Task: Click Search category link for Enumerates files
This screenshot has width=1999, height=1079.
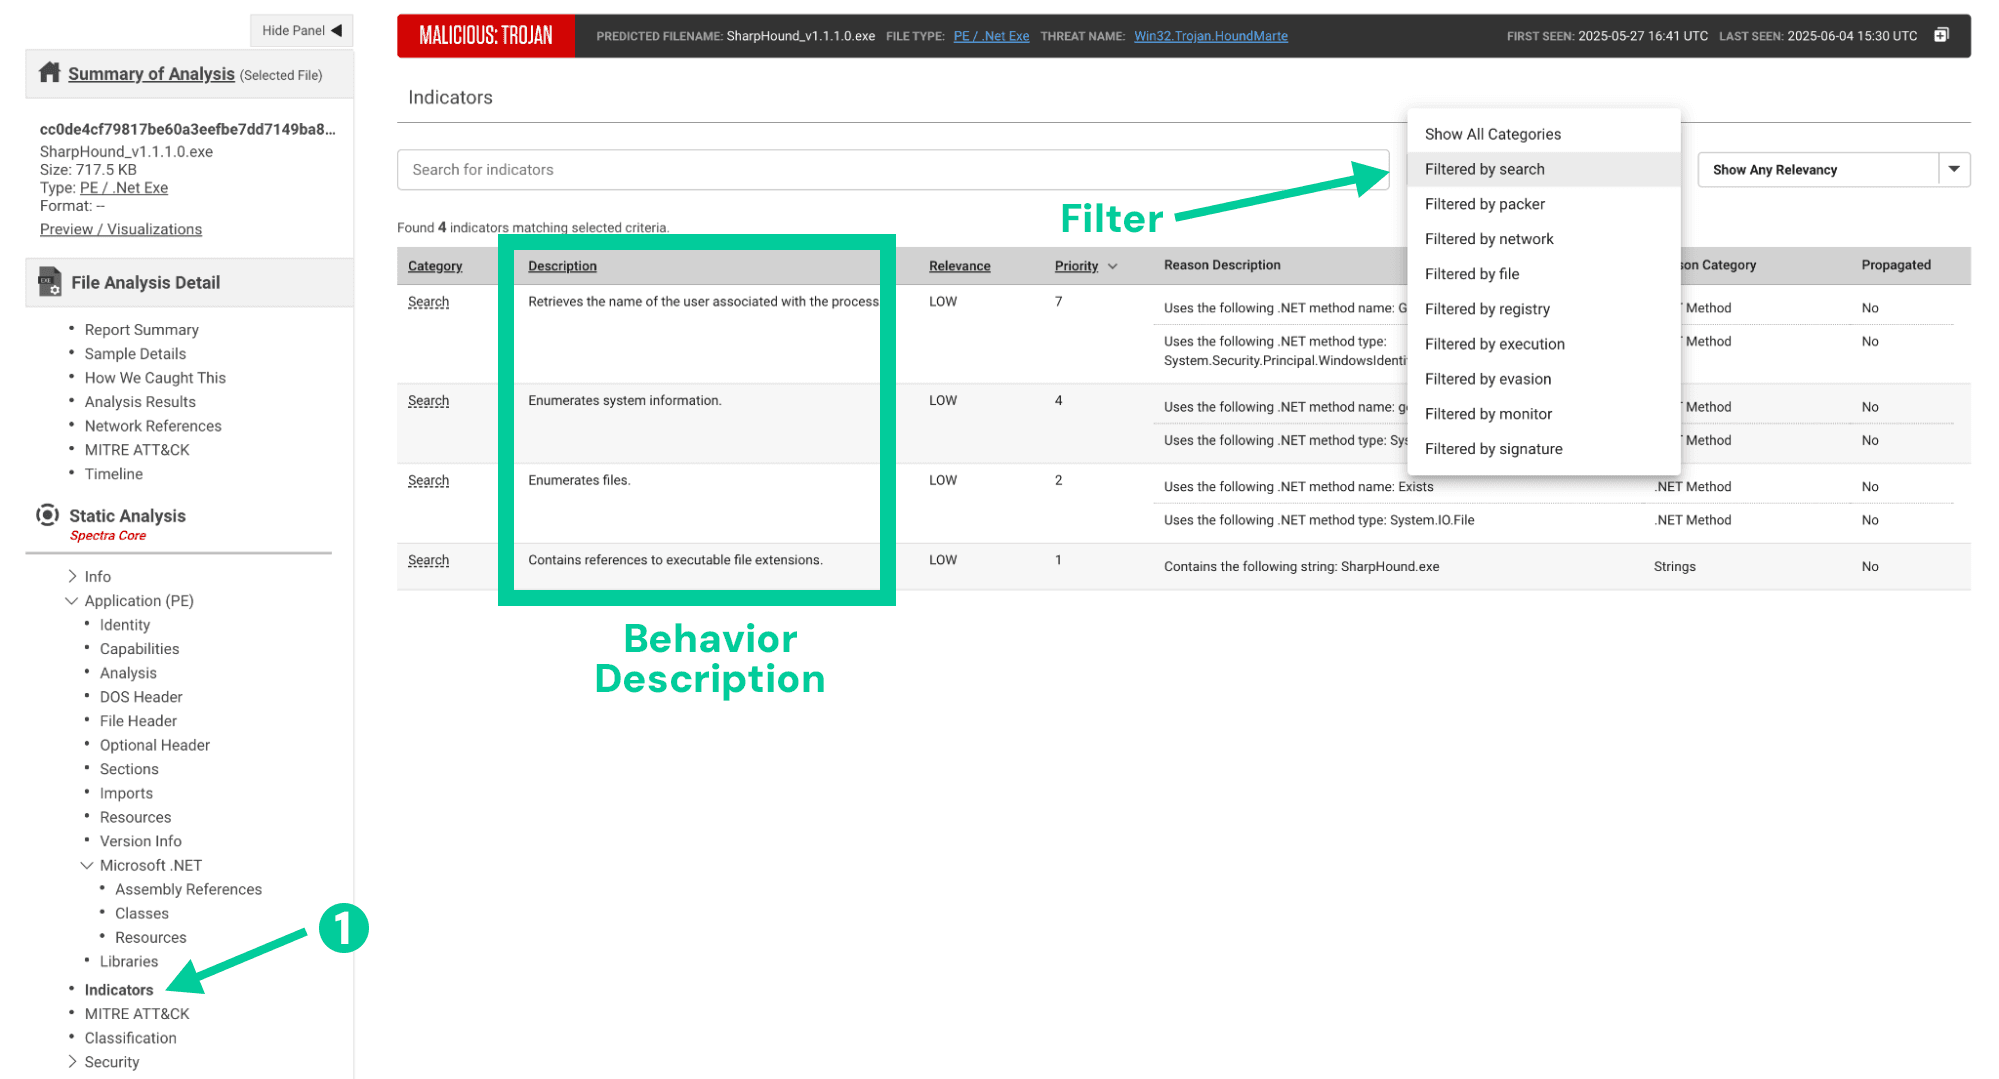Action: 428,480
